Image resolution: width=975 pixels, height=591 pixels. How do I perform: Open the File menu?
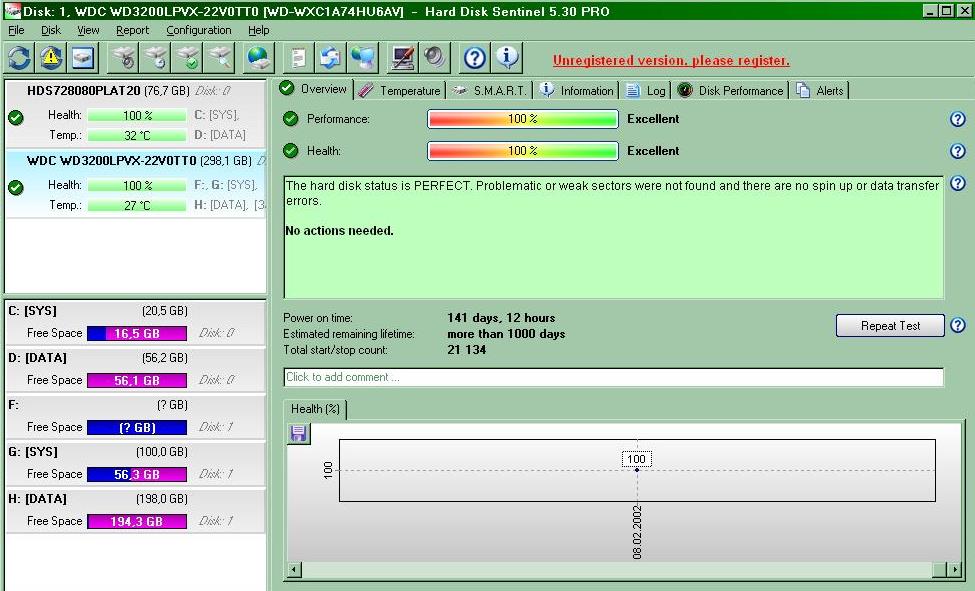[16, 30]
